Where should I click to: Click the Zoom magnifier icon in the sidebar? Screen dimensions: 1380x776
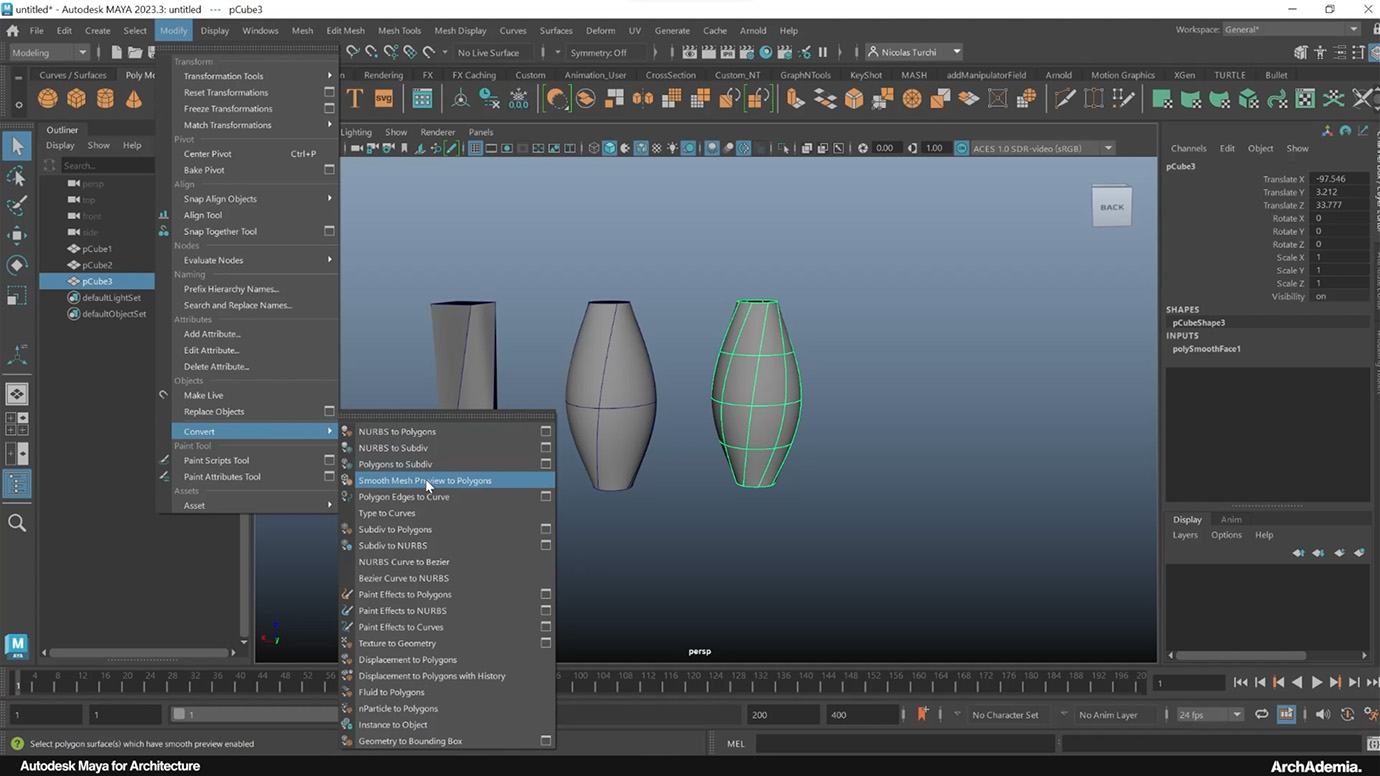pyautogui.click(x=16, y=521)
